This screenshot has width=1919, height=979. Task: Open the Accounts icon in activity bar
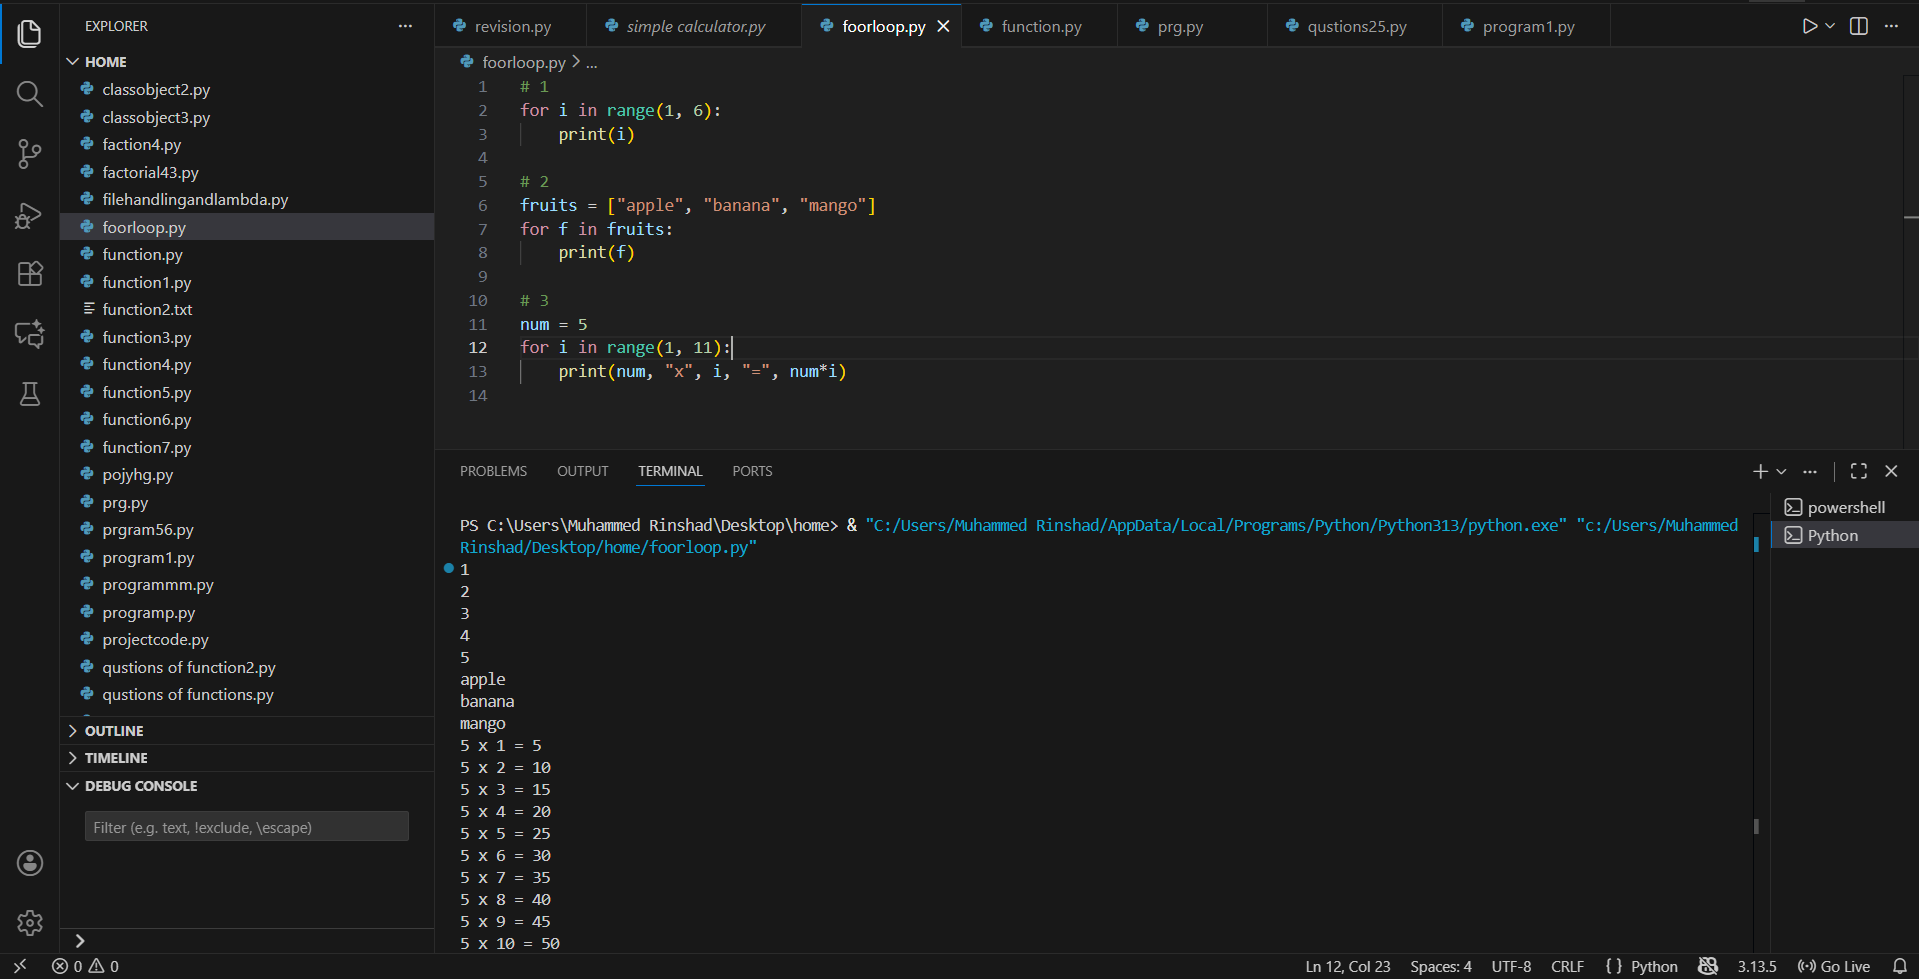point(29,863)
